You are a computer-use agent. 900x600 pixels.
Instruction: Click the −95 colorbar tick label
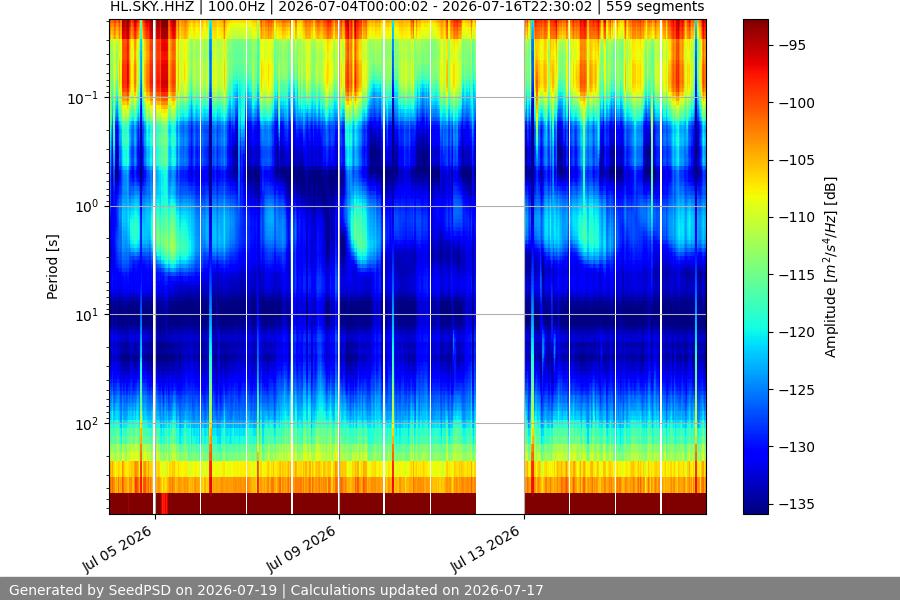792,45
